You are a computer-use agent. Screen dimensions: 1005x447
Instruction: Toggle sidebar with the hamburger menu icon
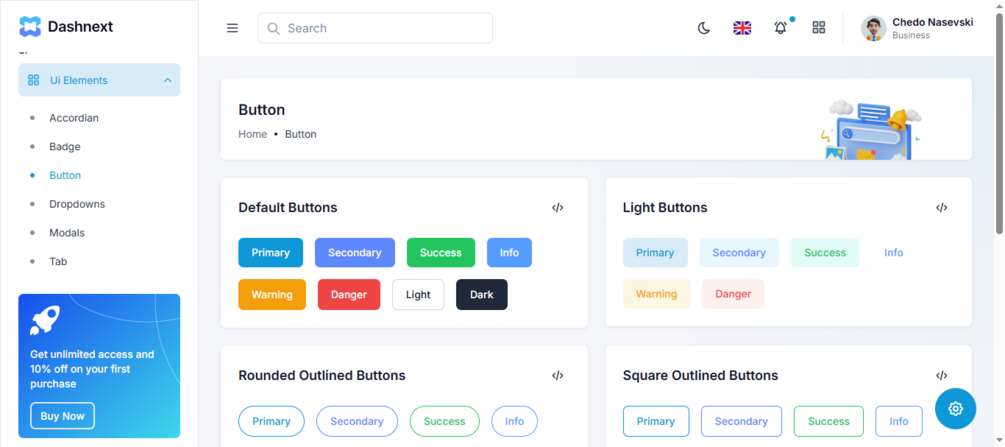click(x=233, y=28)
